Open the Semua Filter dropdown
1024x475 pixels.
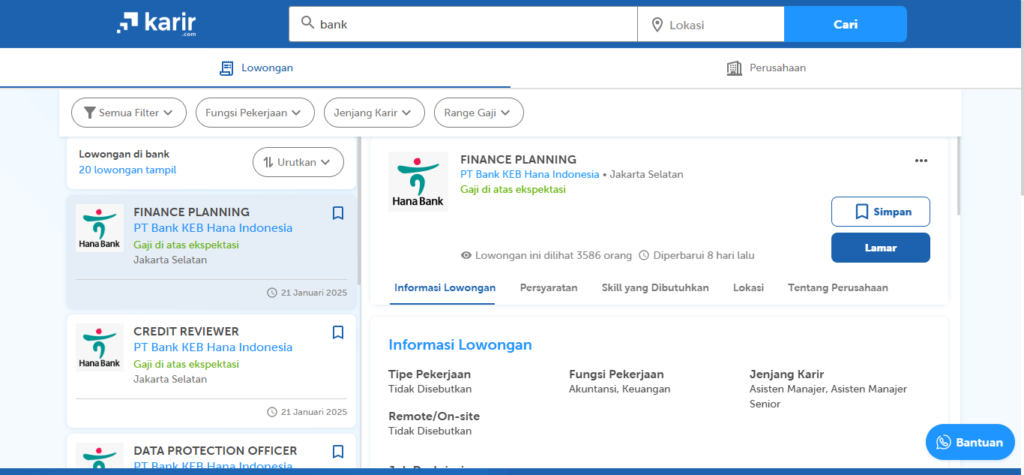[x=129, y=112]
